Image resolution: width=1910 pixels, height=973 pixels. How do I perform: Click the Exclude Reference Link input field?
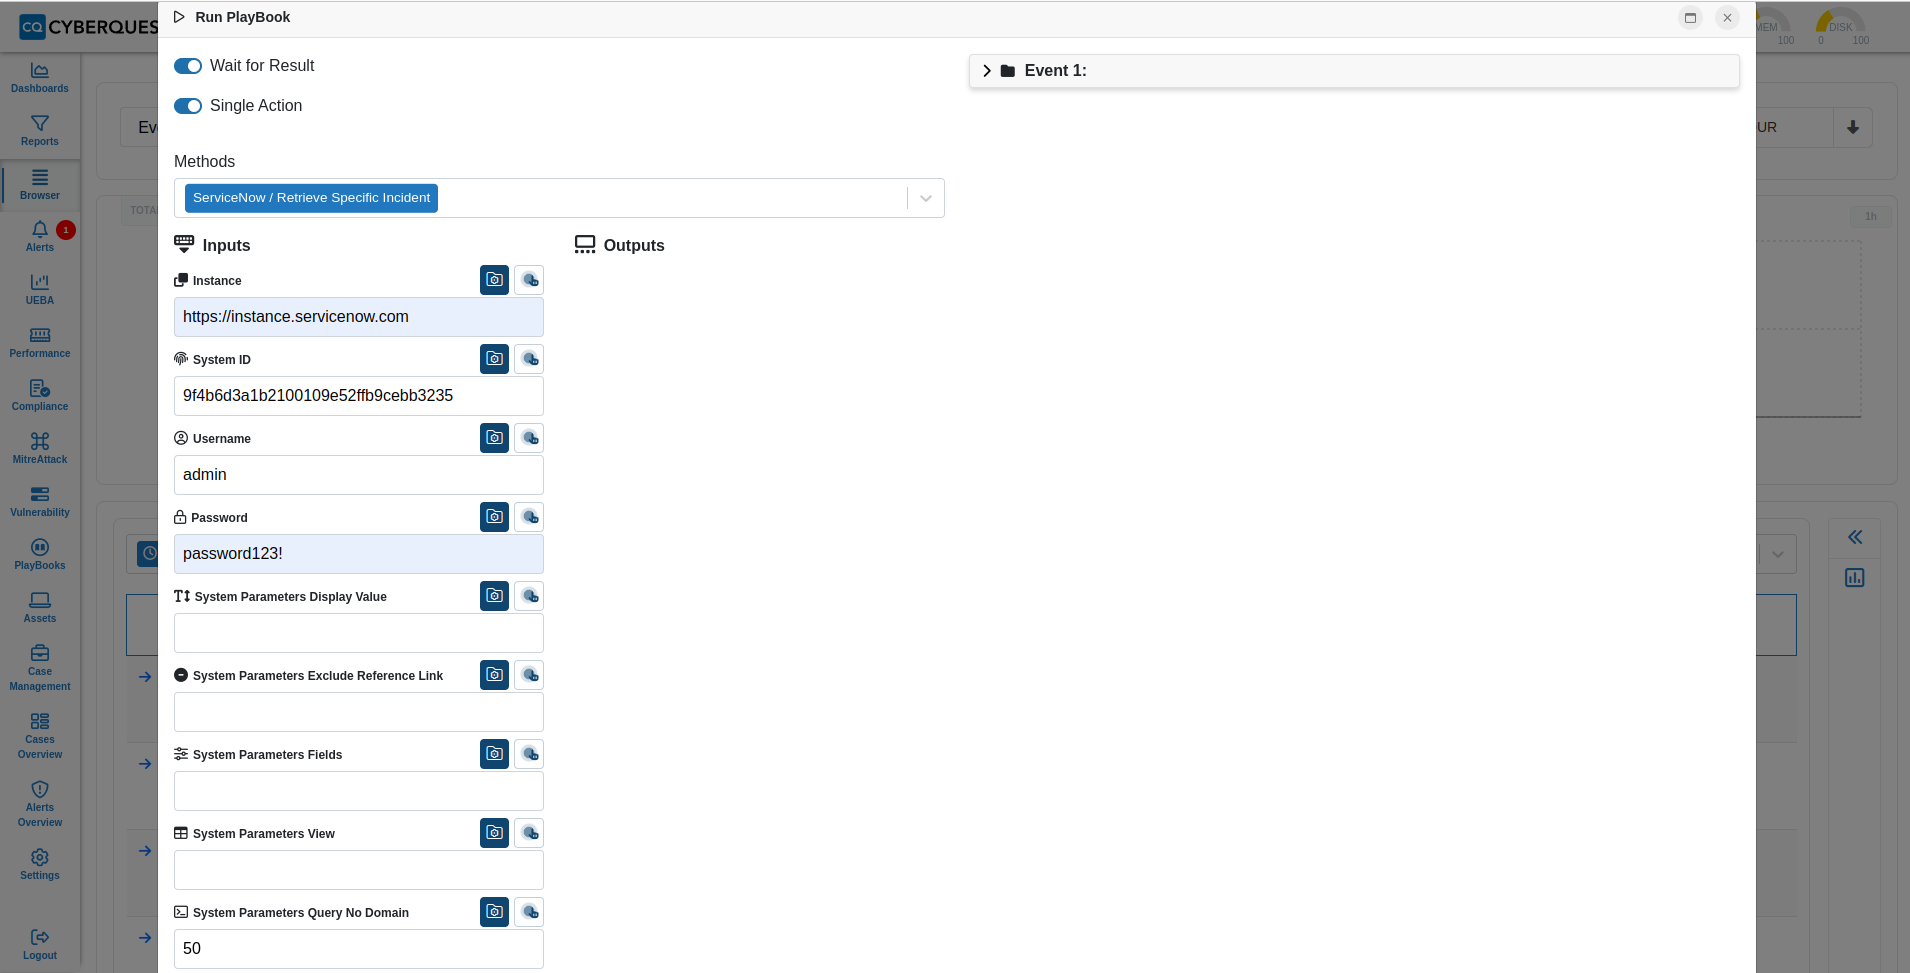click(359, 712)
